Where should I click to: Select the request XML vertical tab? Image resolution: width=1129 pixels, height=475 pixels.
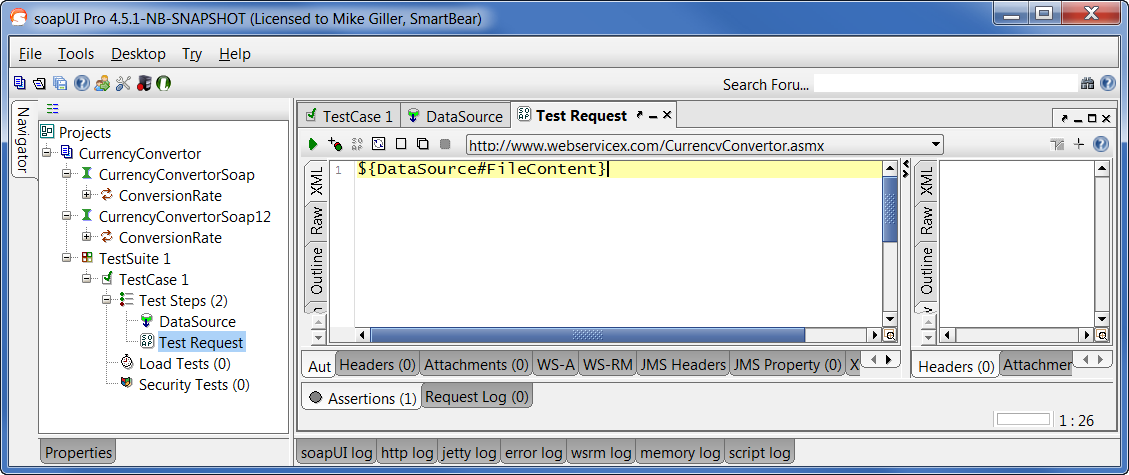point(317,180)
